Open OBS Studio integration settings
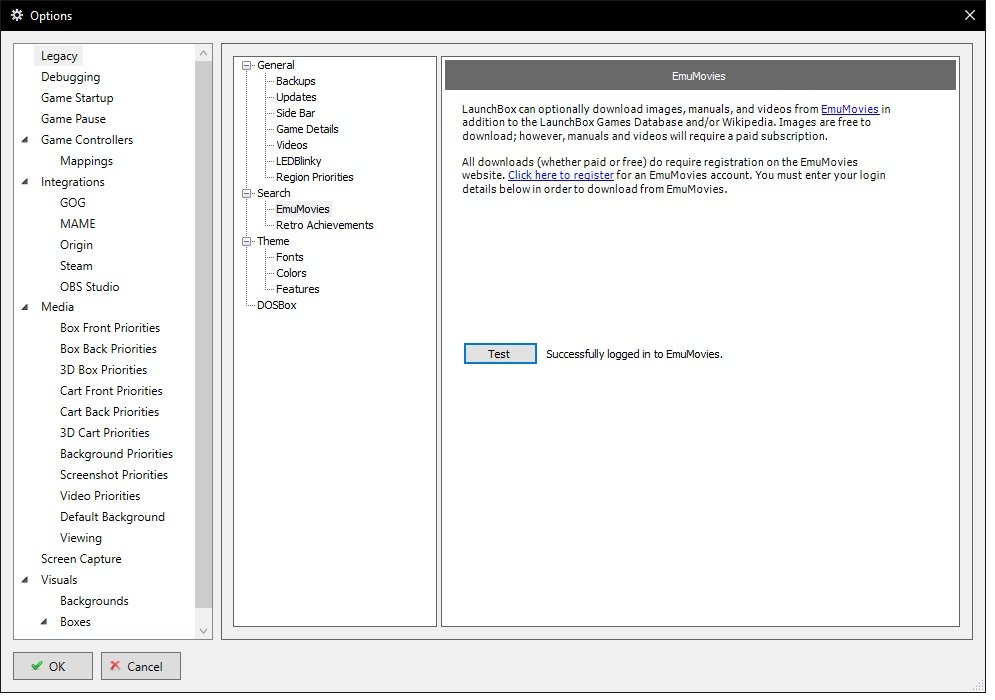This screenshot has width=995, height=700. pyautogui.click(x=89, y=286)
